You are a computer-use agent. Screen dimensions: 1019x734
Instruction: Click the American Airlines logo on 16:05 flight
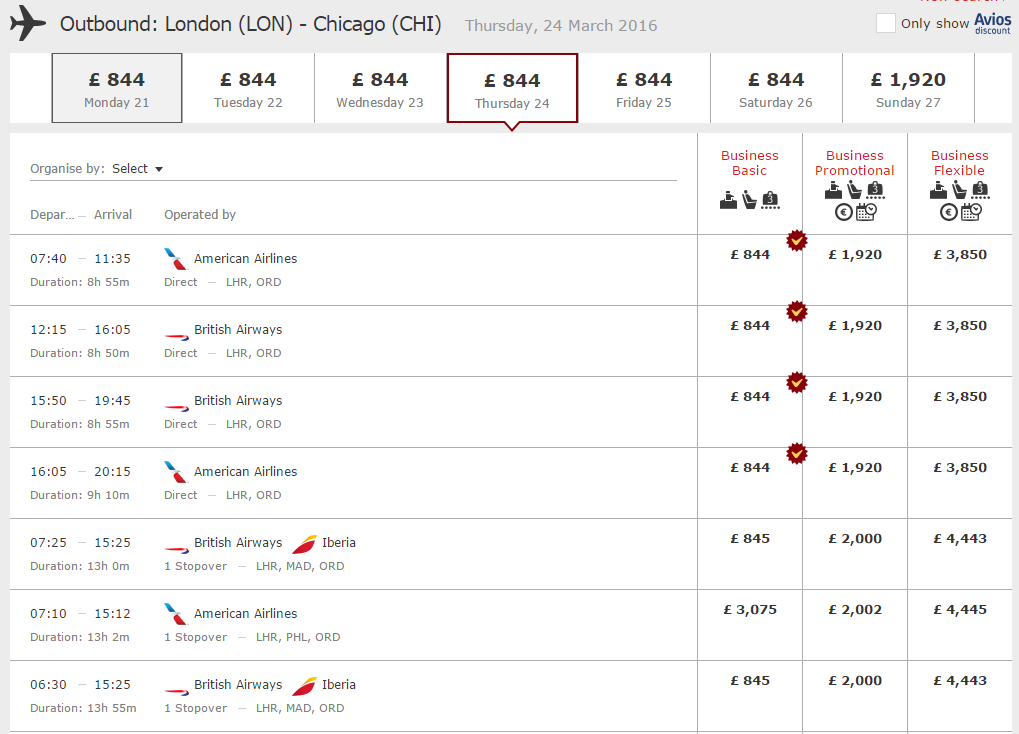175,472
